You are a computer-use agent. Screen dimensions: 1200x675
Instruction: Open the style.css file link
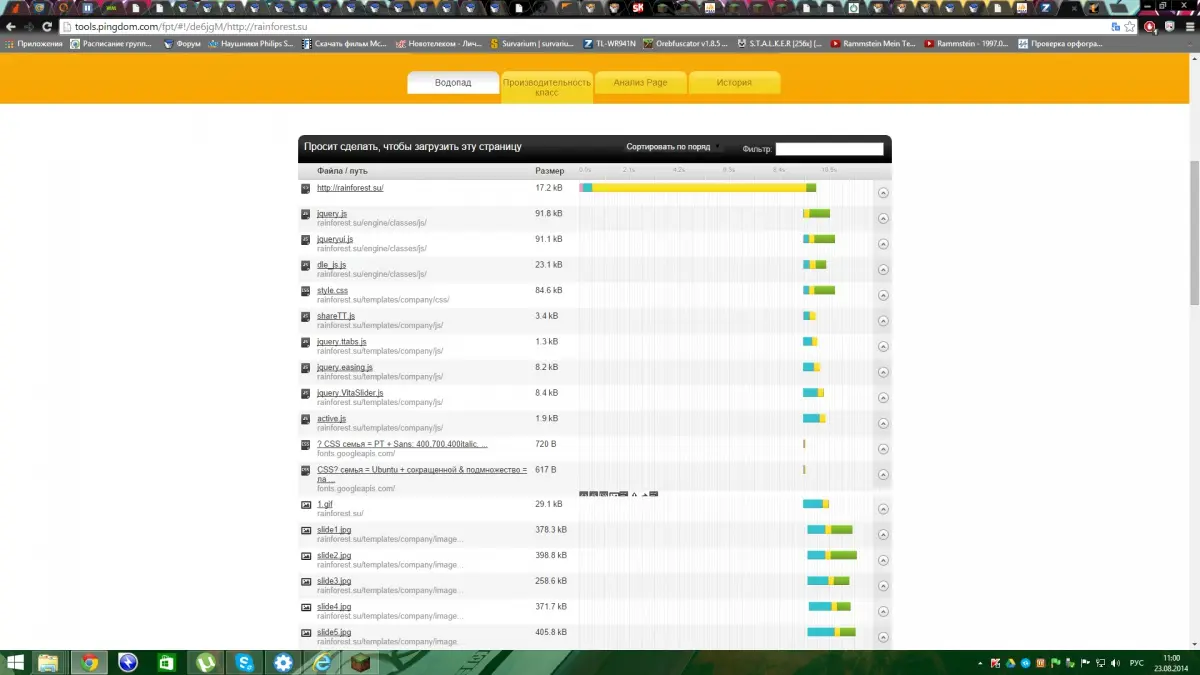click(332, 291)
